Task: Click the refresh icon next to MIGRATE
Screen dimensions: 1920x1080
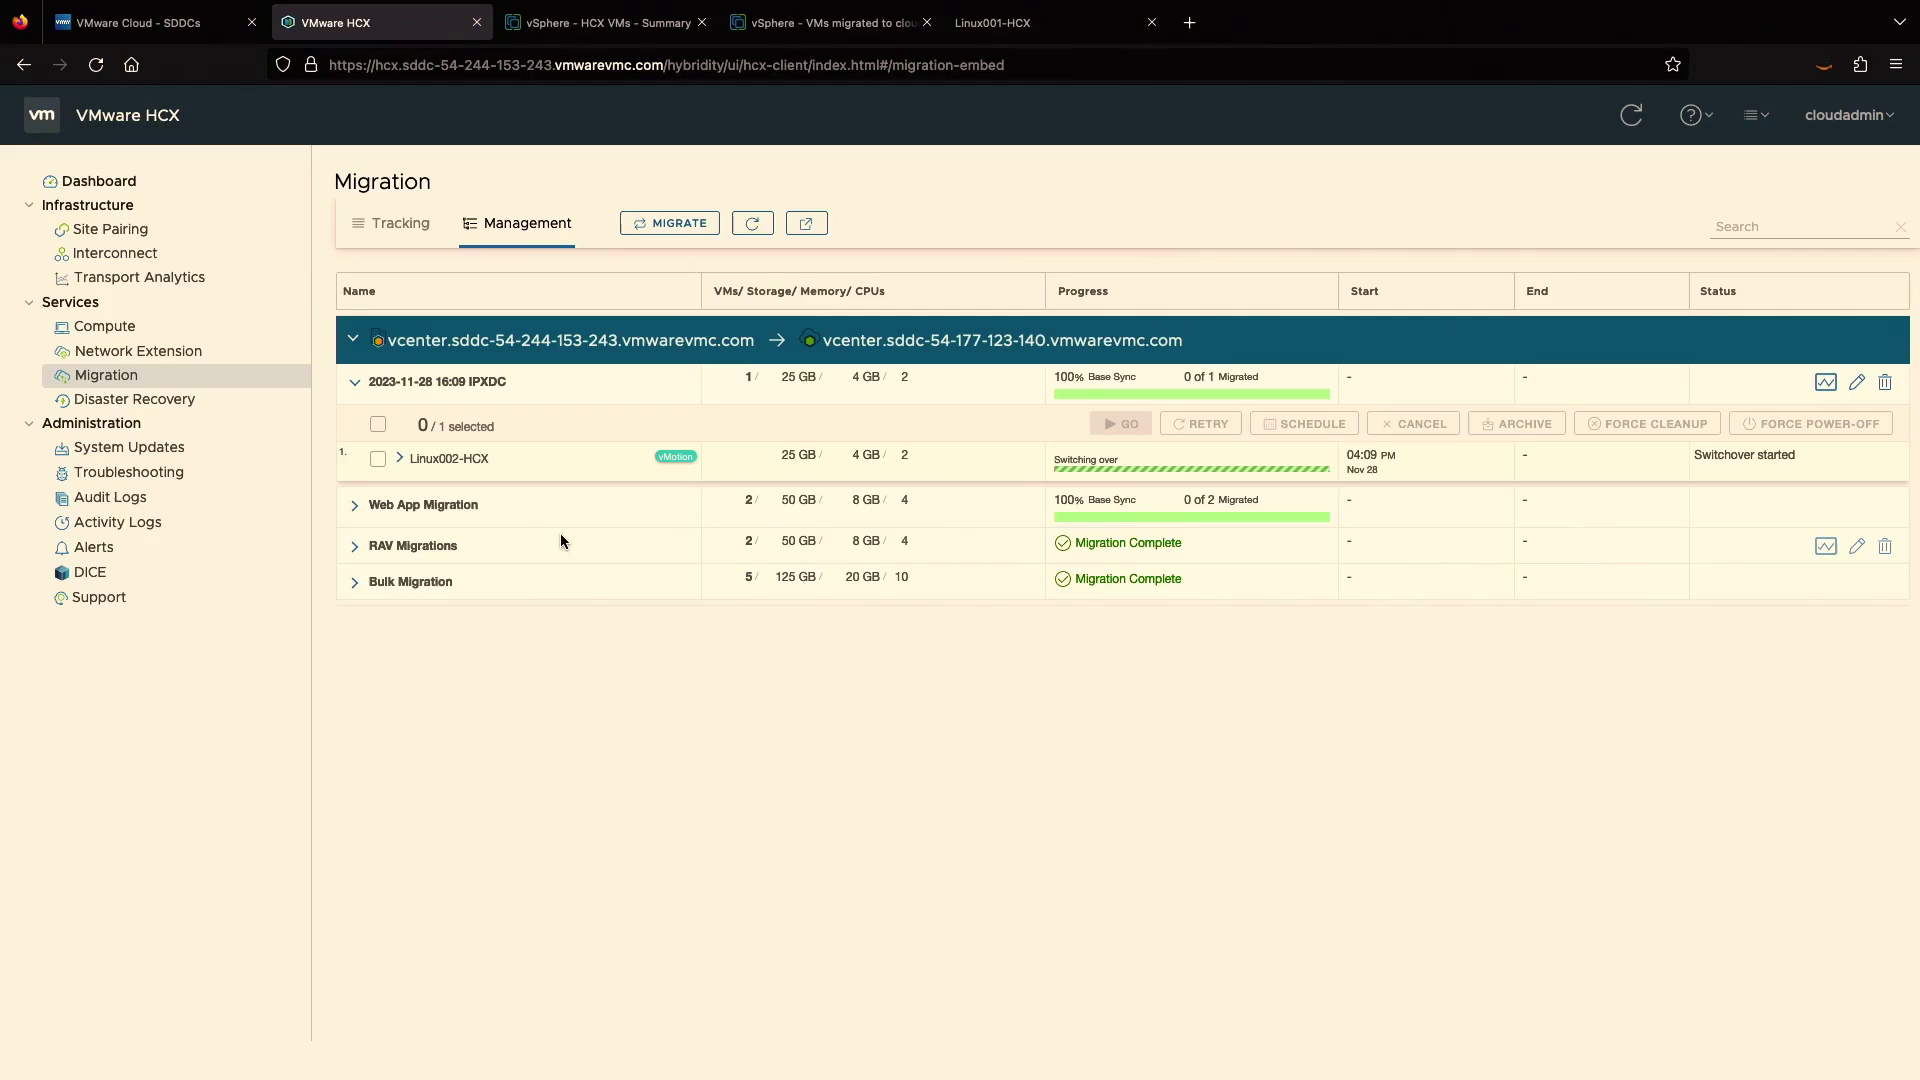Action: click(752, 224)
